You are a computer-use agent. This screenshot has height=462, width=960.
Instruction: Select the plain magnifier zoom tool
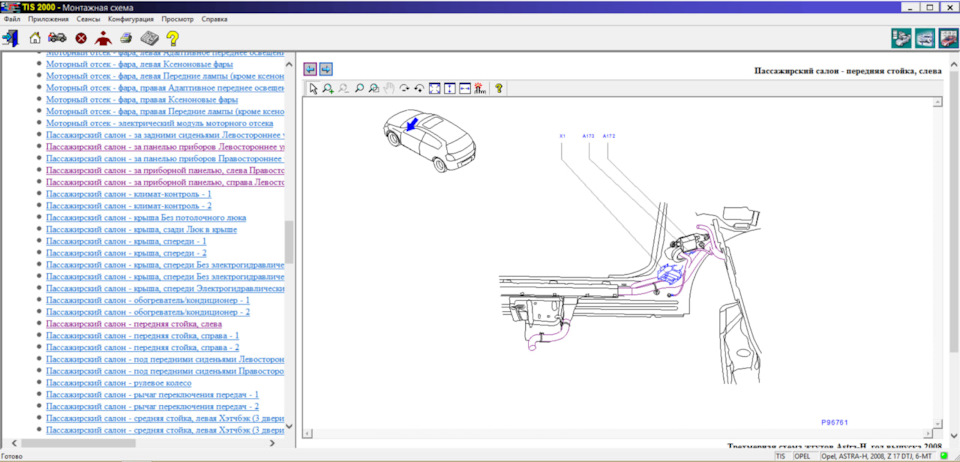[x=359, y=88]
